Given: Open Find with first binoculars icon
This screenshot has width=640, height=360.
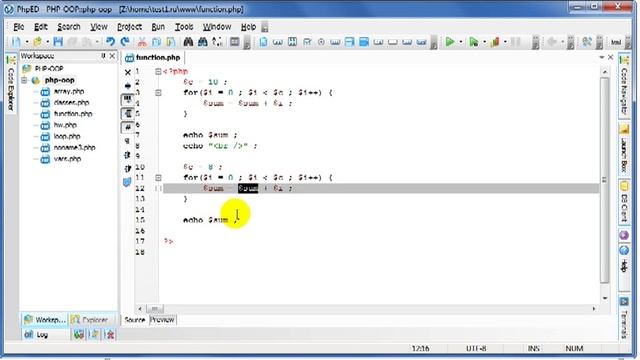Looking at the screenshot, I should tap(188, 42).
